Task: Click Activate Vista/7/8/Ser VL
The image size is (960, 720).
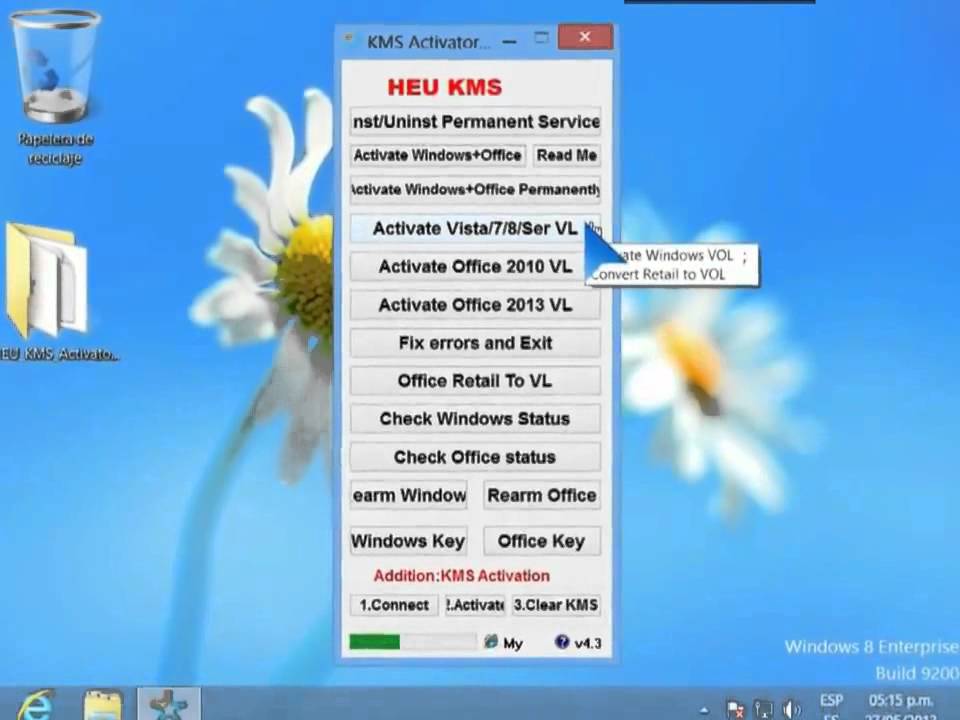Action: point(475,228)
